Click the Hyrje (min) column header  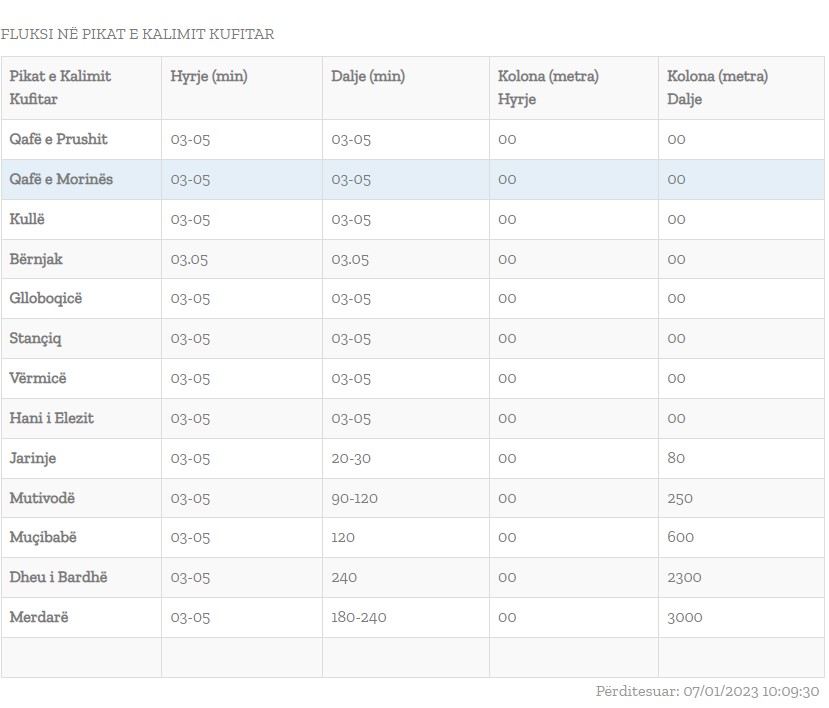coord(209,76)
